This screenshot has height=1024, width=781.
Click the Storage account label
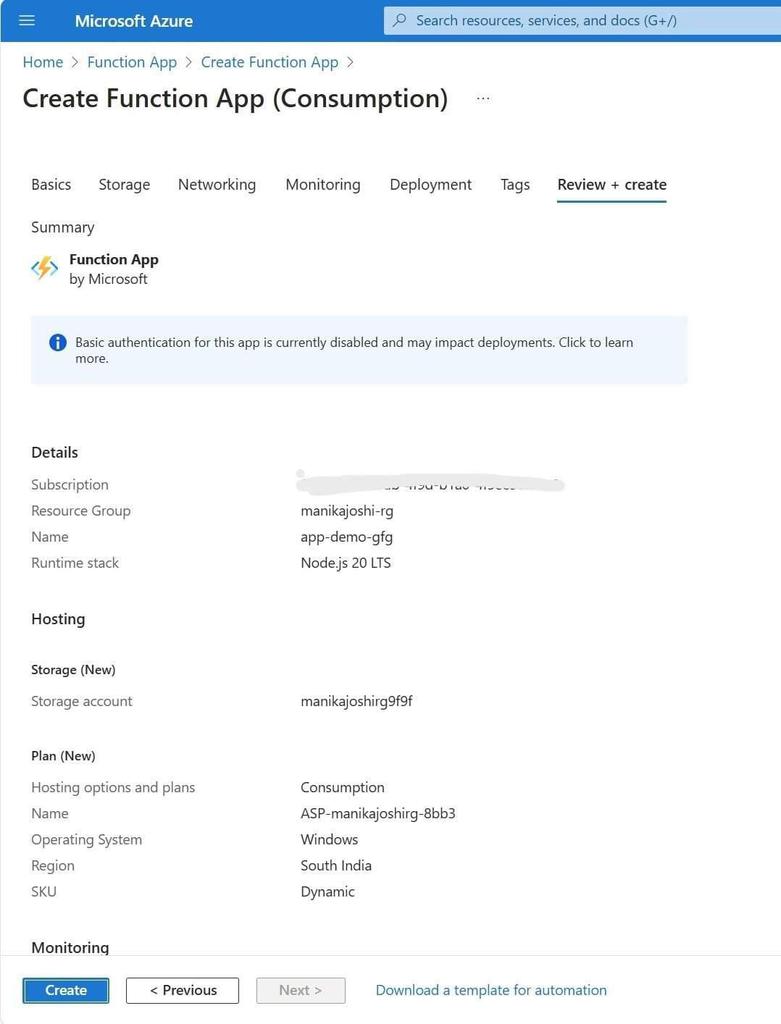click(x=82, y=701)
